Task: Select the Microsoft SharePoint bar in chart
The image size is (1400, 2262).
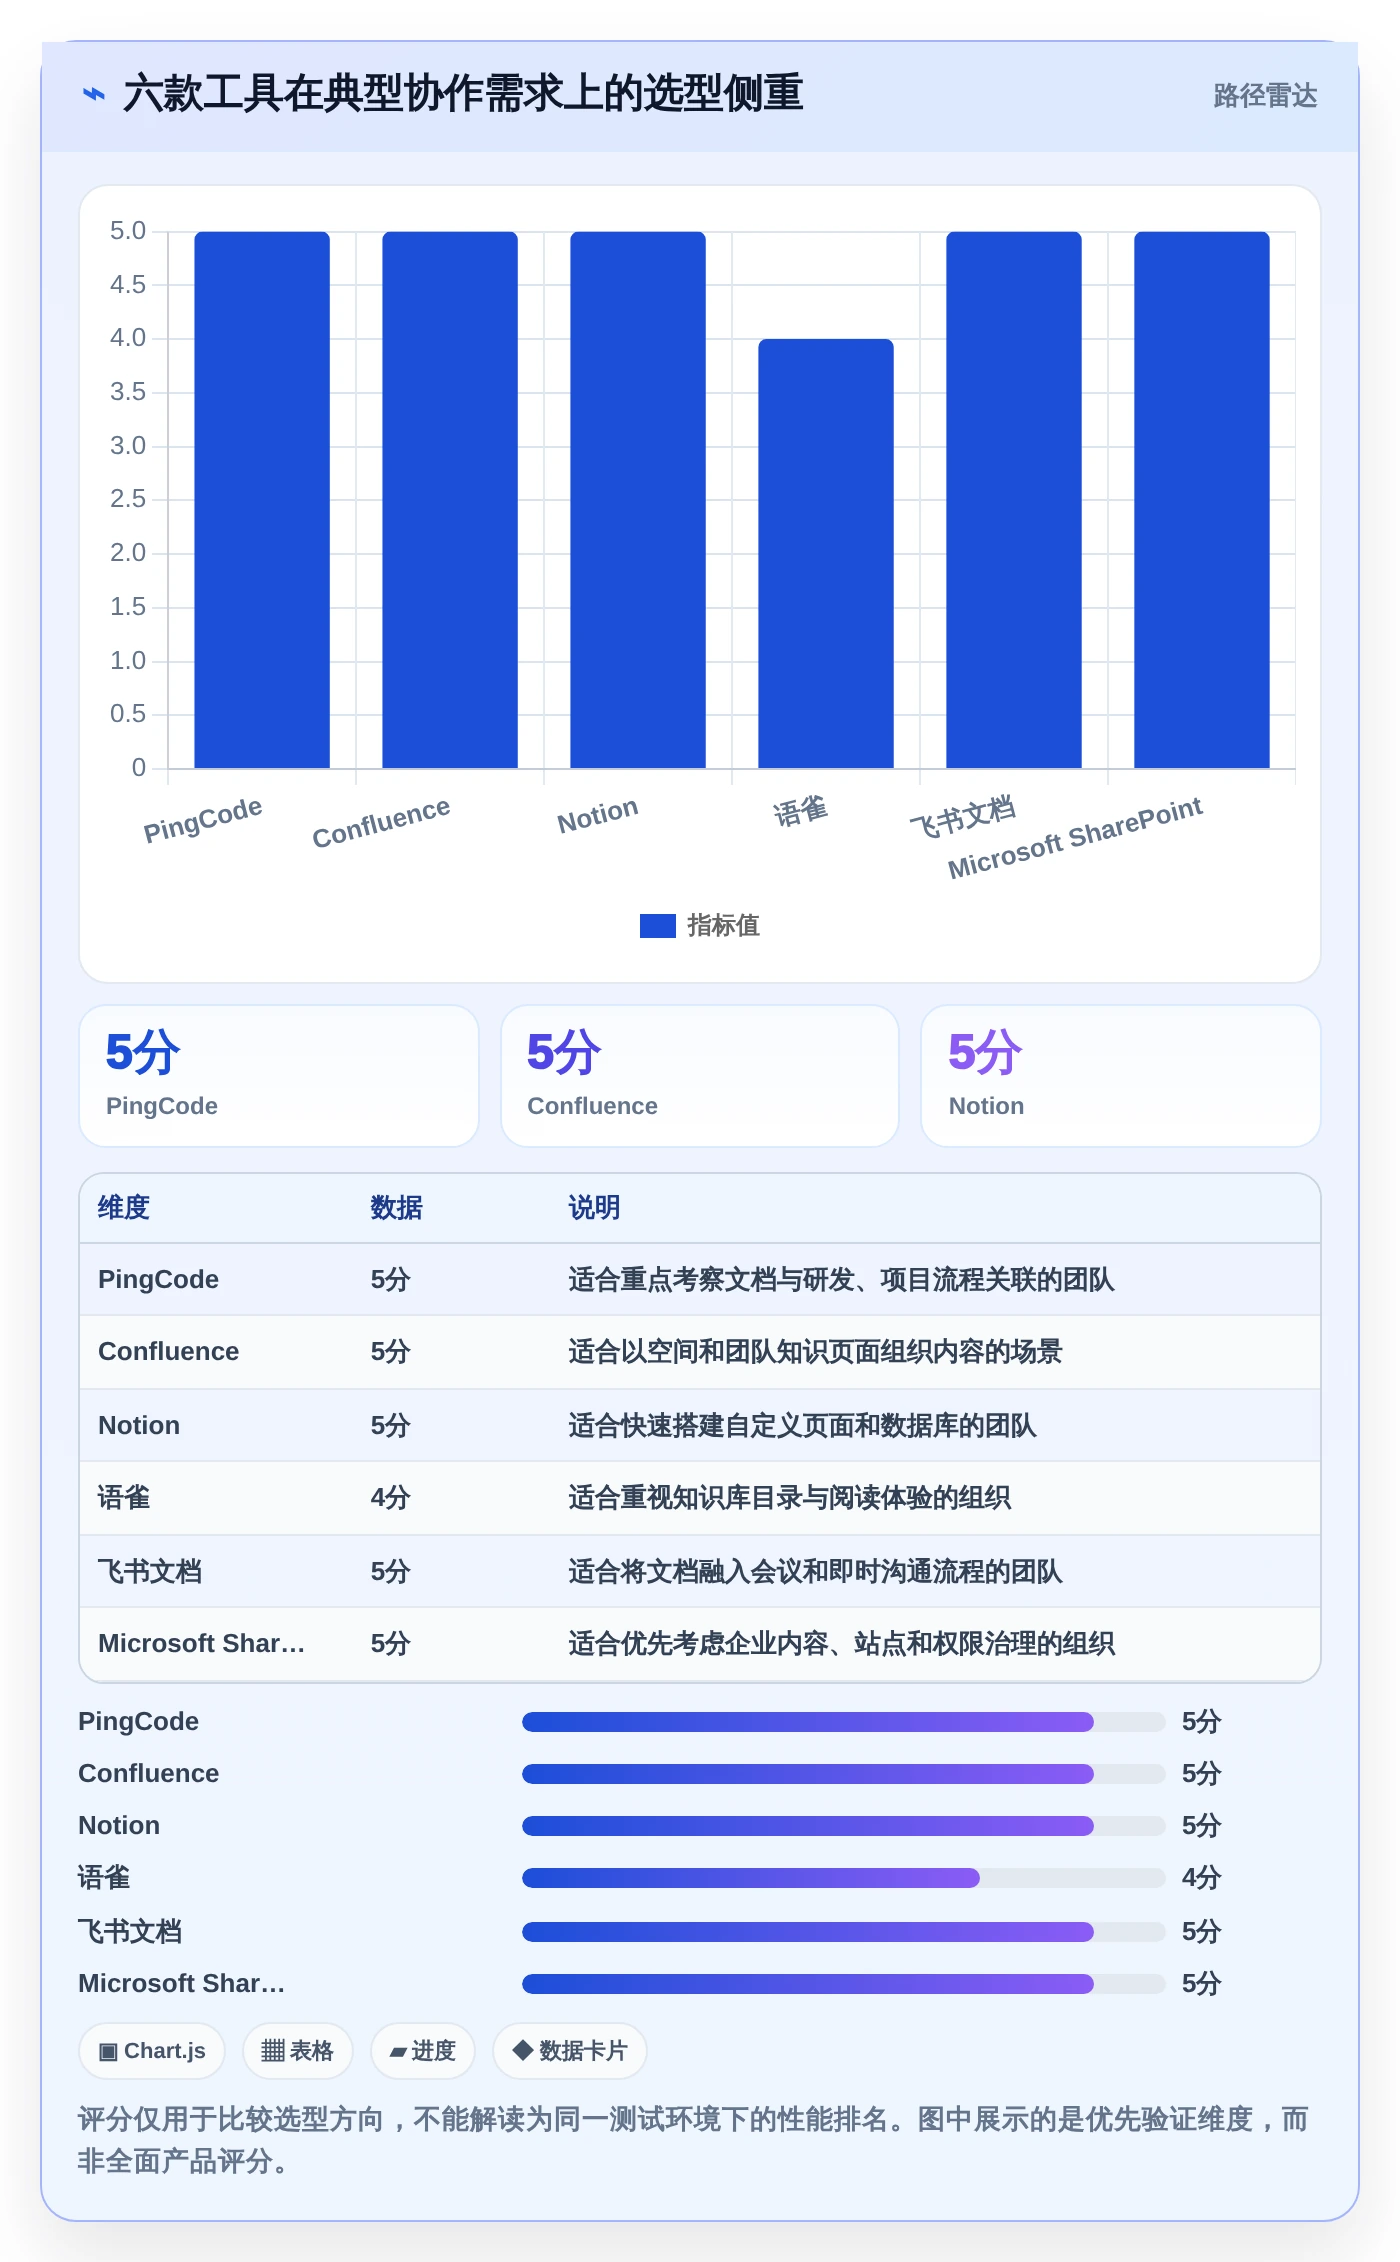Action: tap(1202, 500)
